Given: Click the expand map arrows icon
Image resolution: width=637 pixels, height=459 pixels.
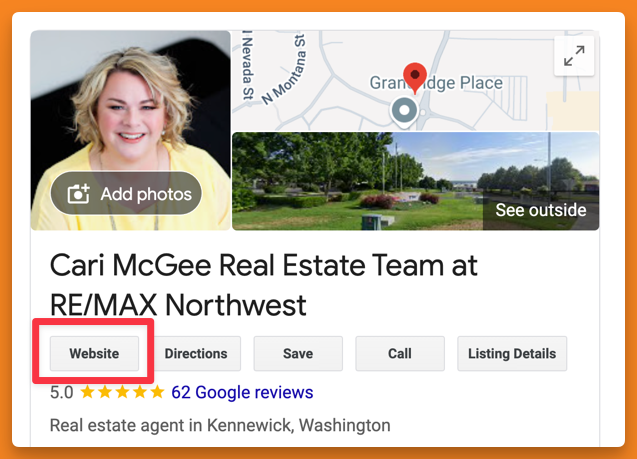Looking at the screenshot, I should [574, 56].
